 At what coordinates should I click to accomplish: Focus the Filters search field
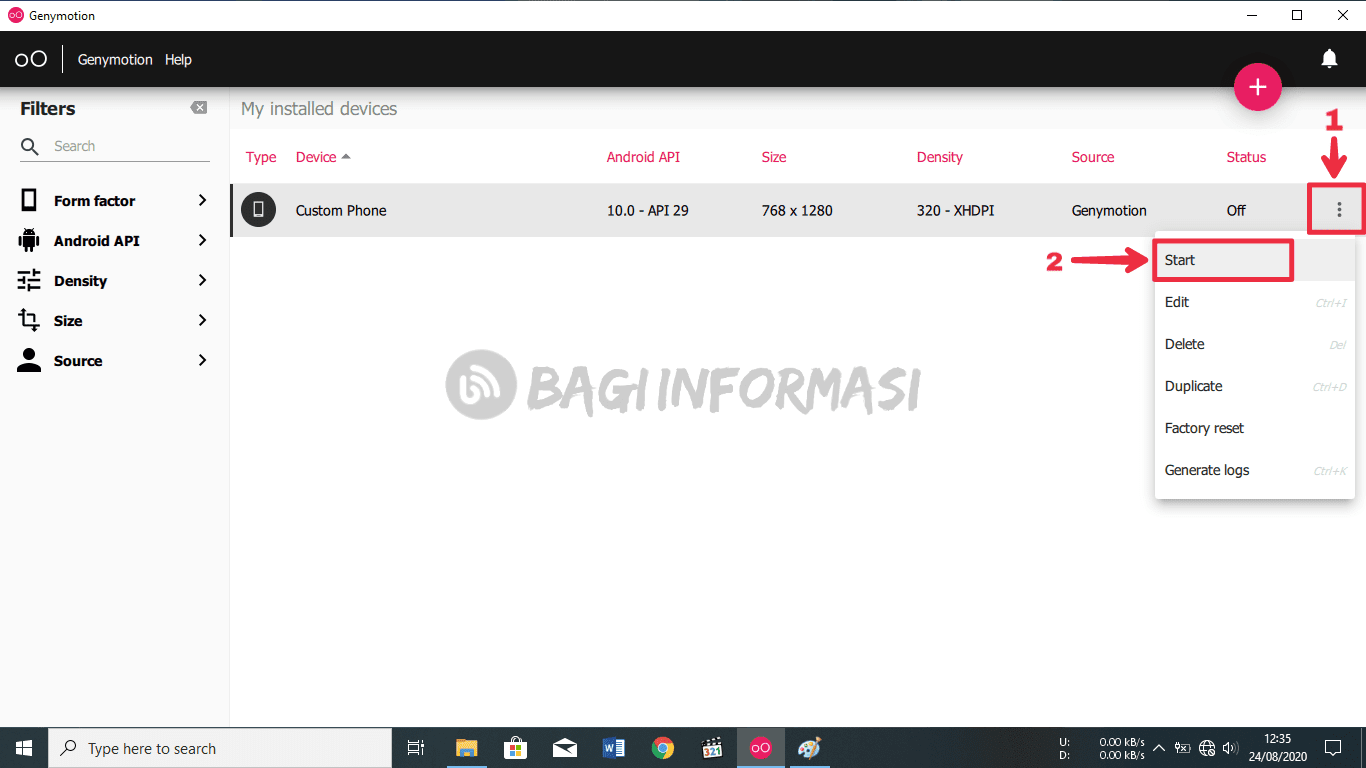point(115,146)
